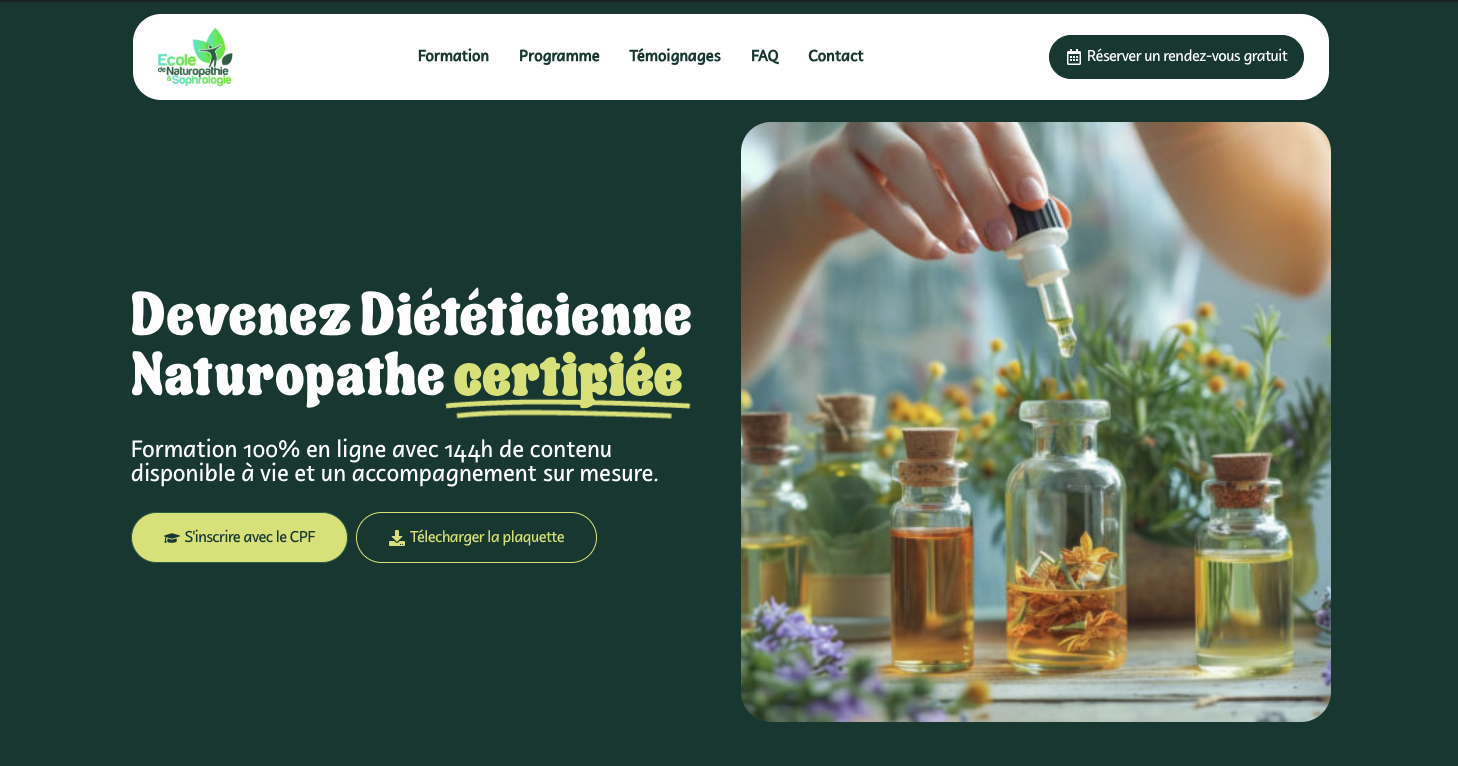
Task: Click the download icon beside Télecharger la plaquette
Action: (x=397, y=538)
